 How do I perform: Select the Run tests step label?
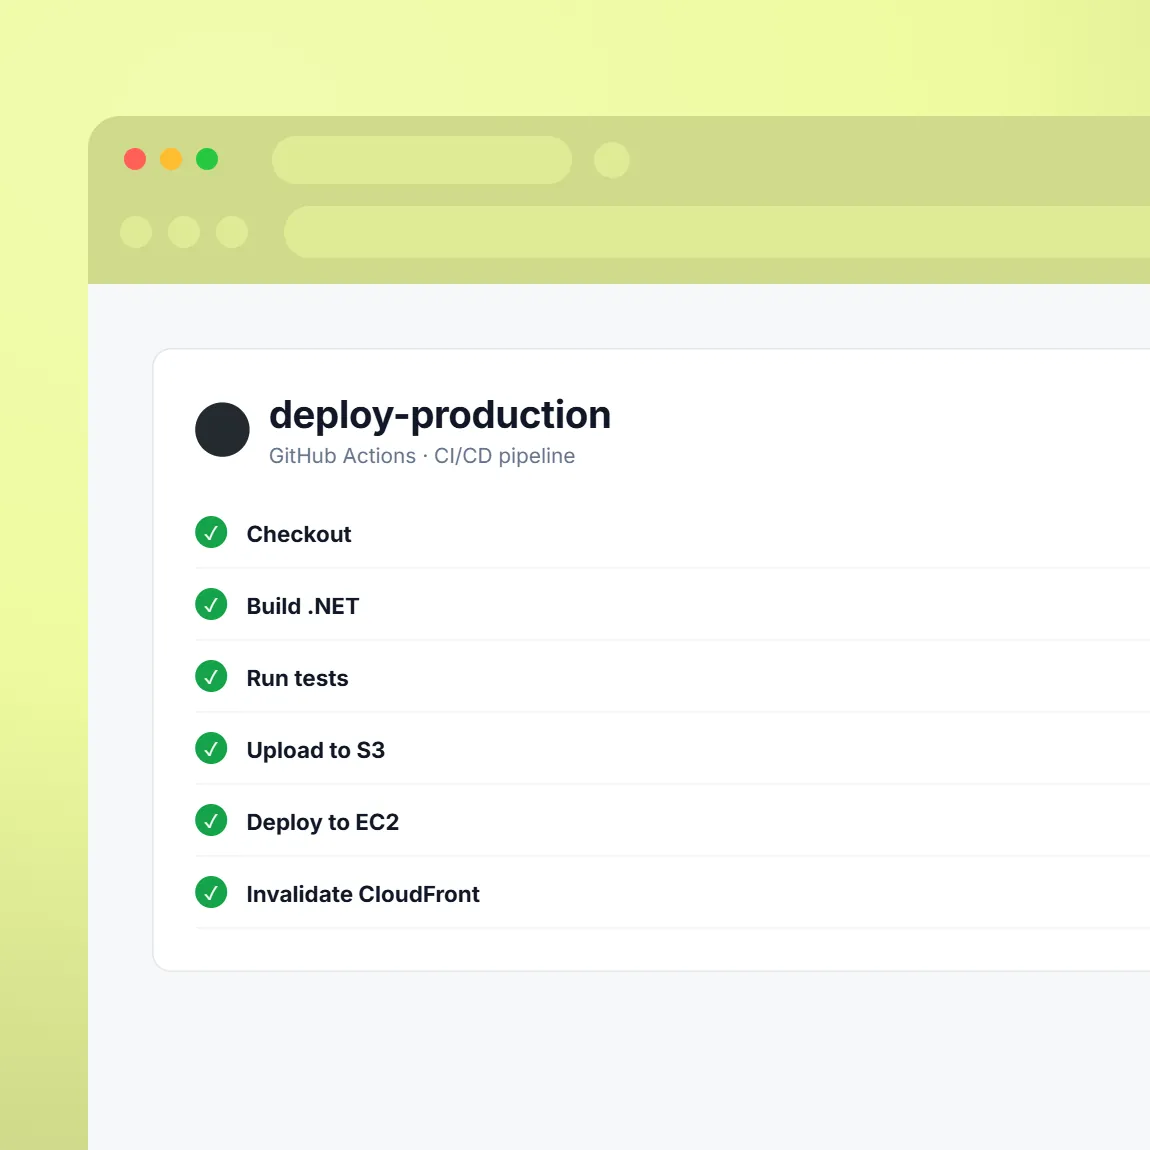[x=297, y=678]
